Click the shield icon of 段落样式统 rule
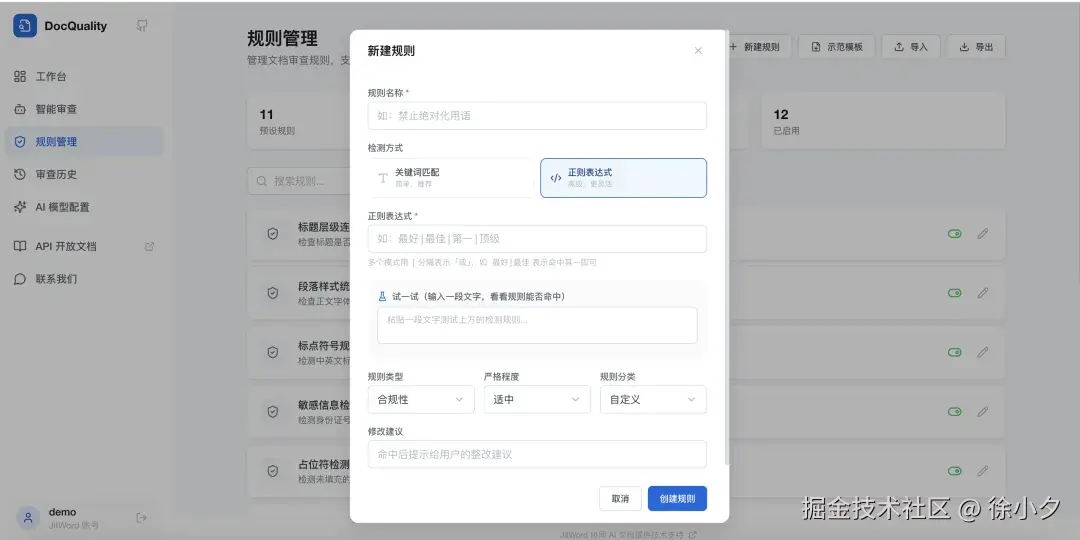Viewport: 1080px width, 540px height. coord(273,293)
